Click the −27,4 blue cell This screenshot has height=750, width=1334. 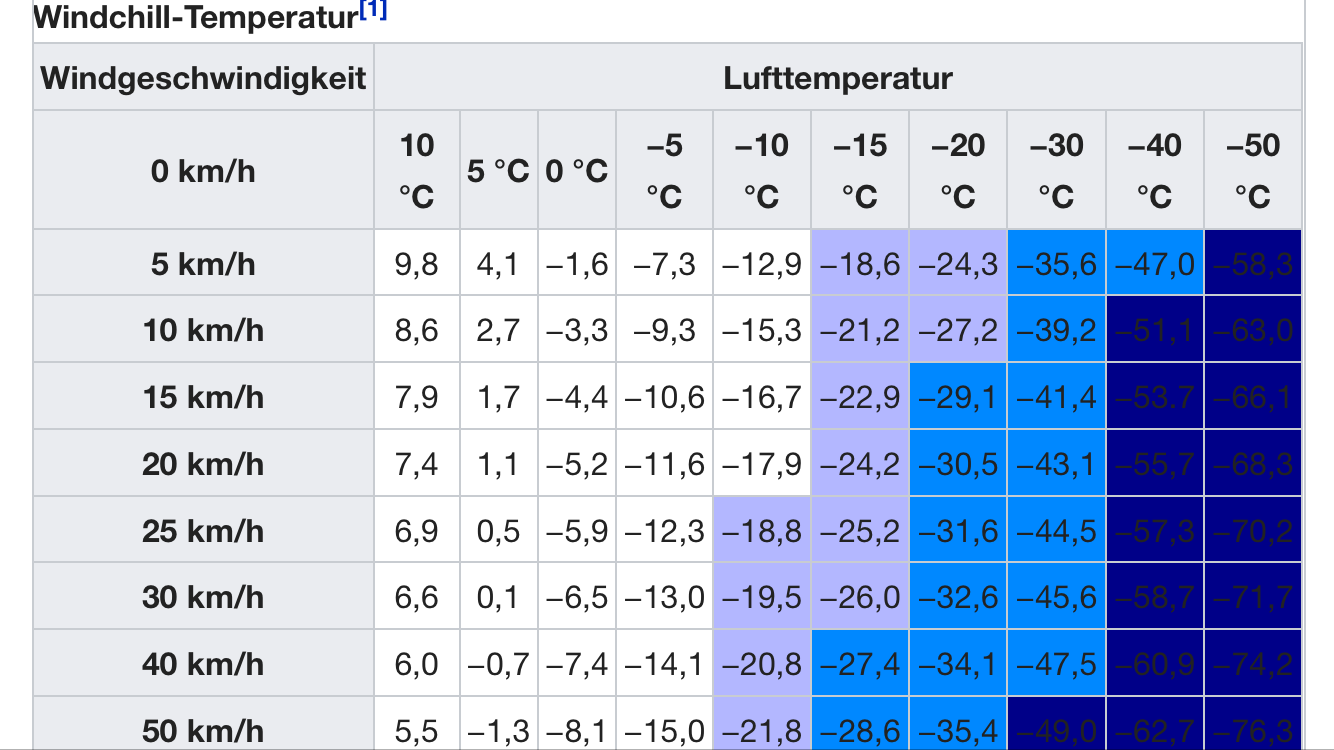click(x=860, y=663)
